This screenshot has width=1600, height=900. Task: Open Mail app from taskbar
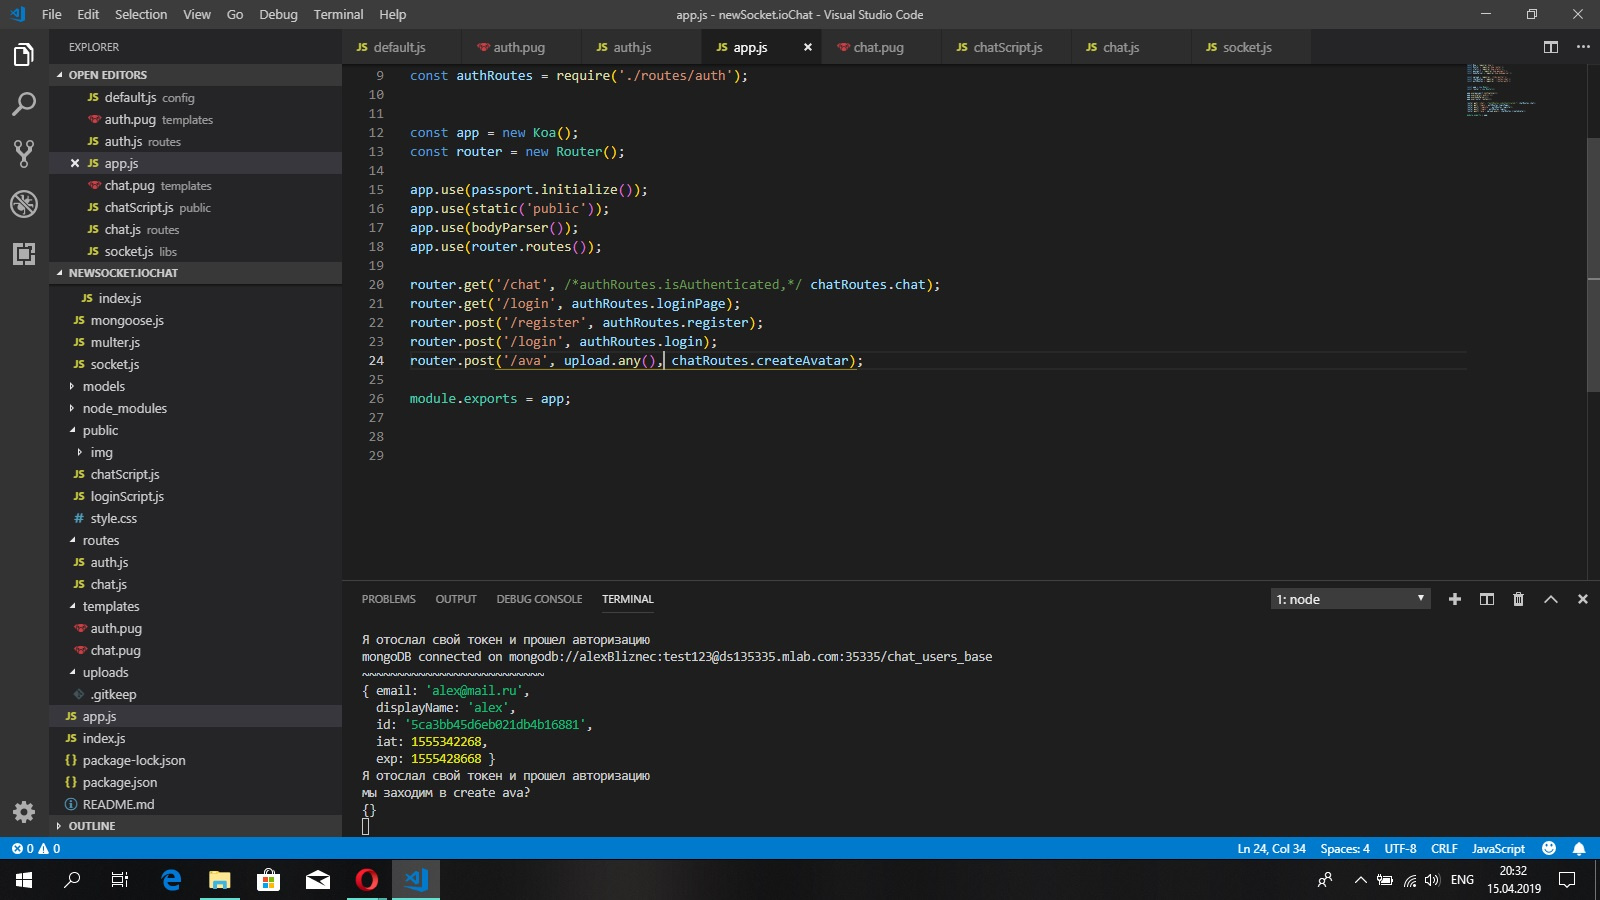[x=318, y=880]
